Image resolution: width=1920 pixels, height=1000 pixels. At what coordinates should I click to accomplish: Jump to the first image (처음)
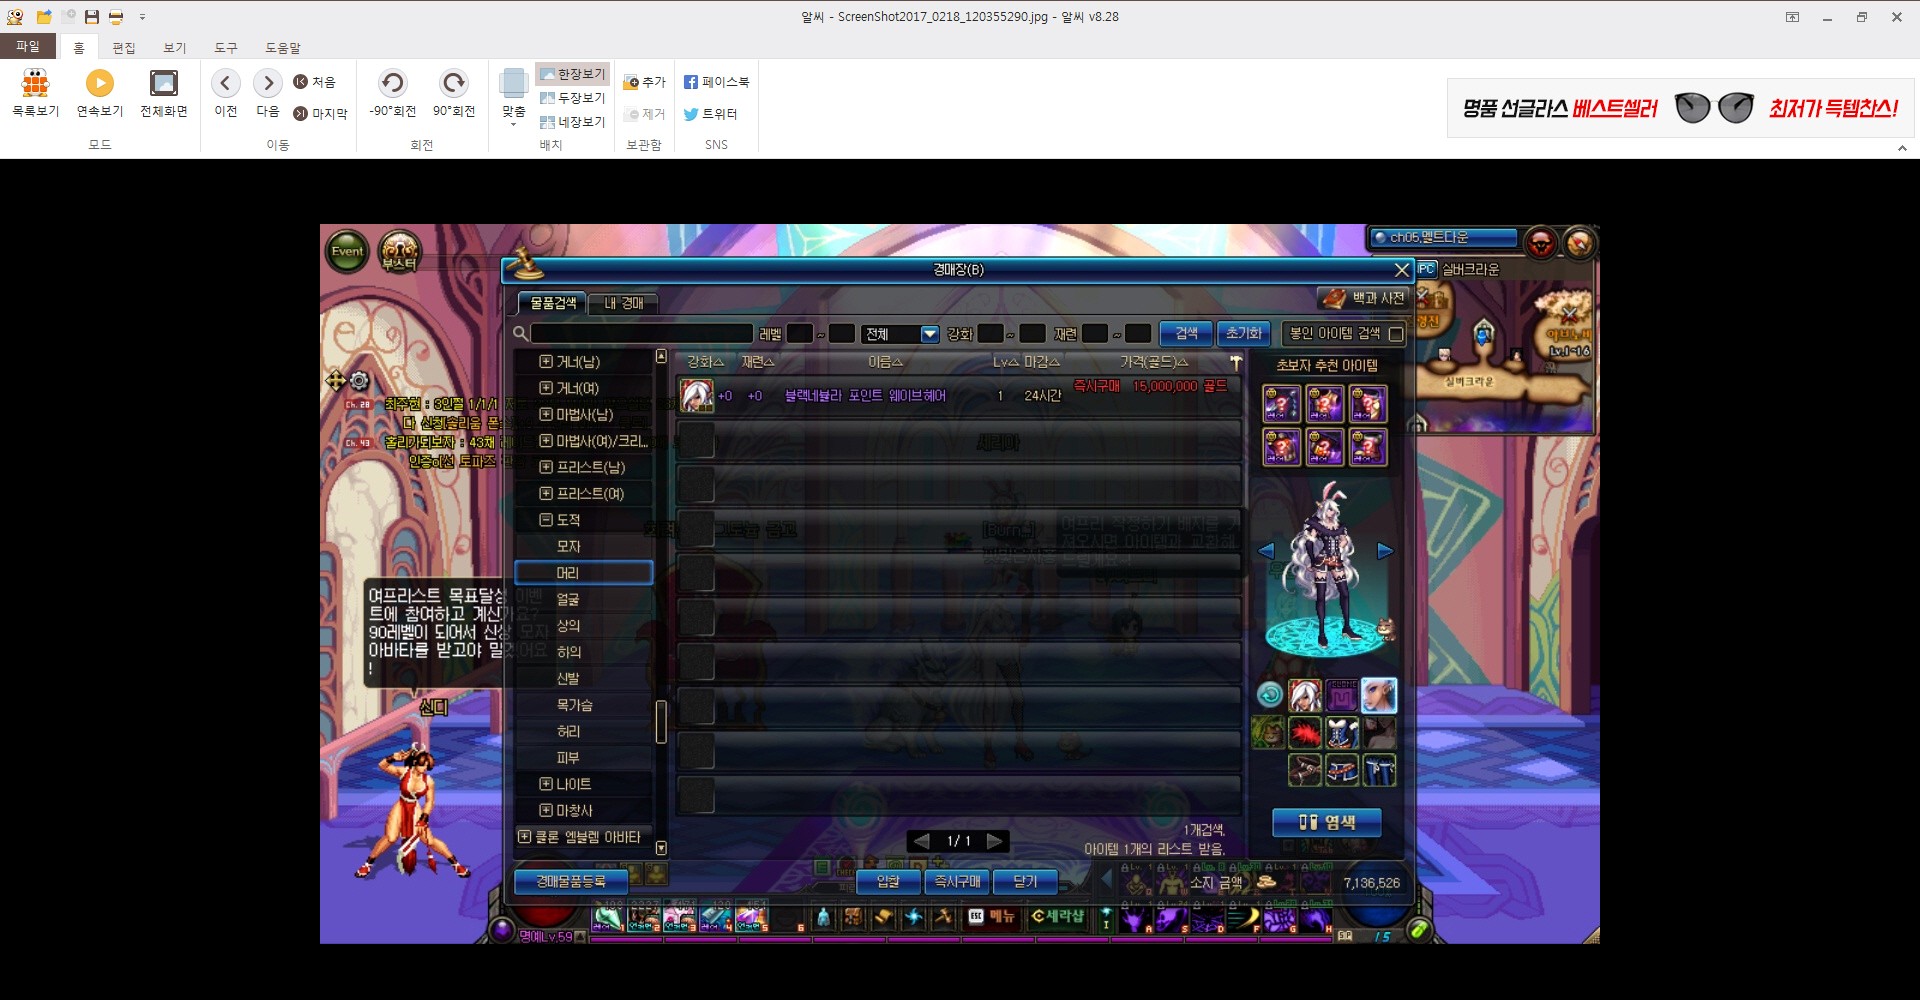(314, 82)
